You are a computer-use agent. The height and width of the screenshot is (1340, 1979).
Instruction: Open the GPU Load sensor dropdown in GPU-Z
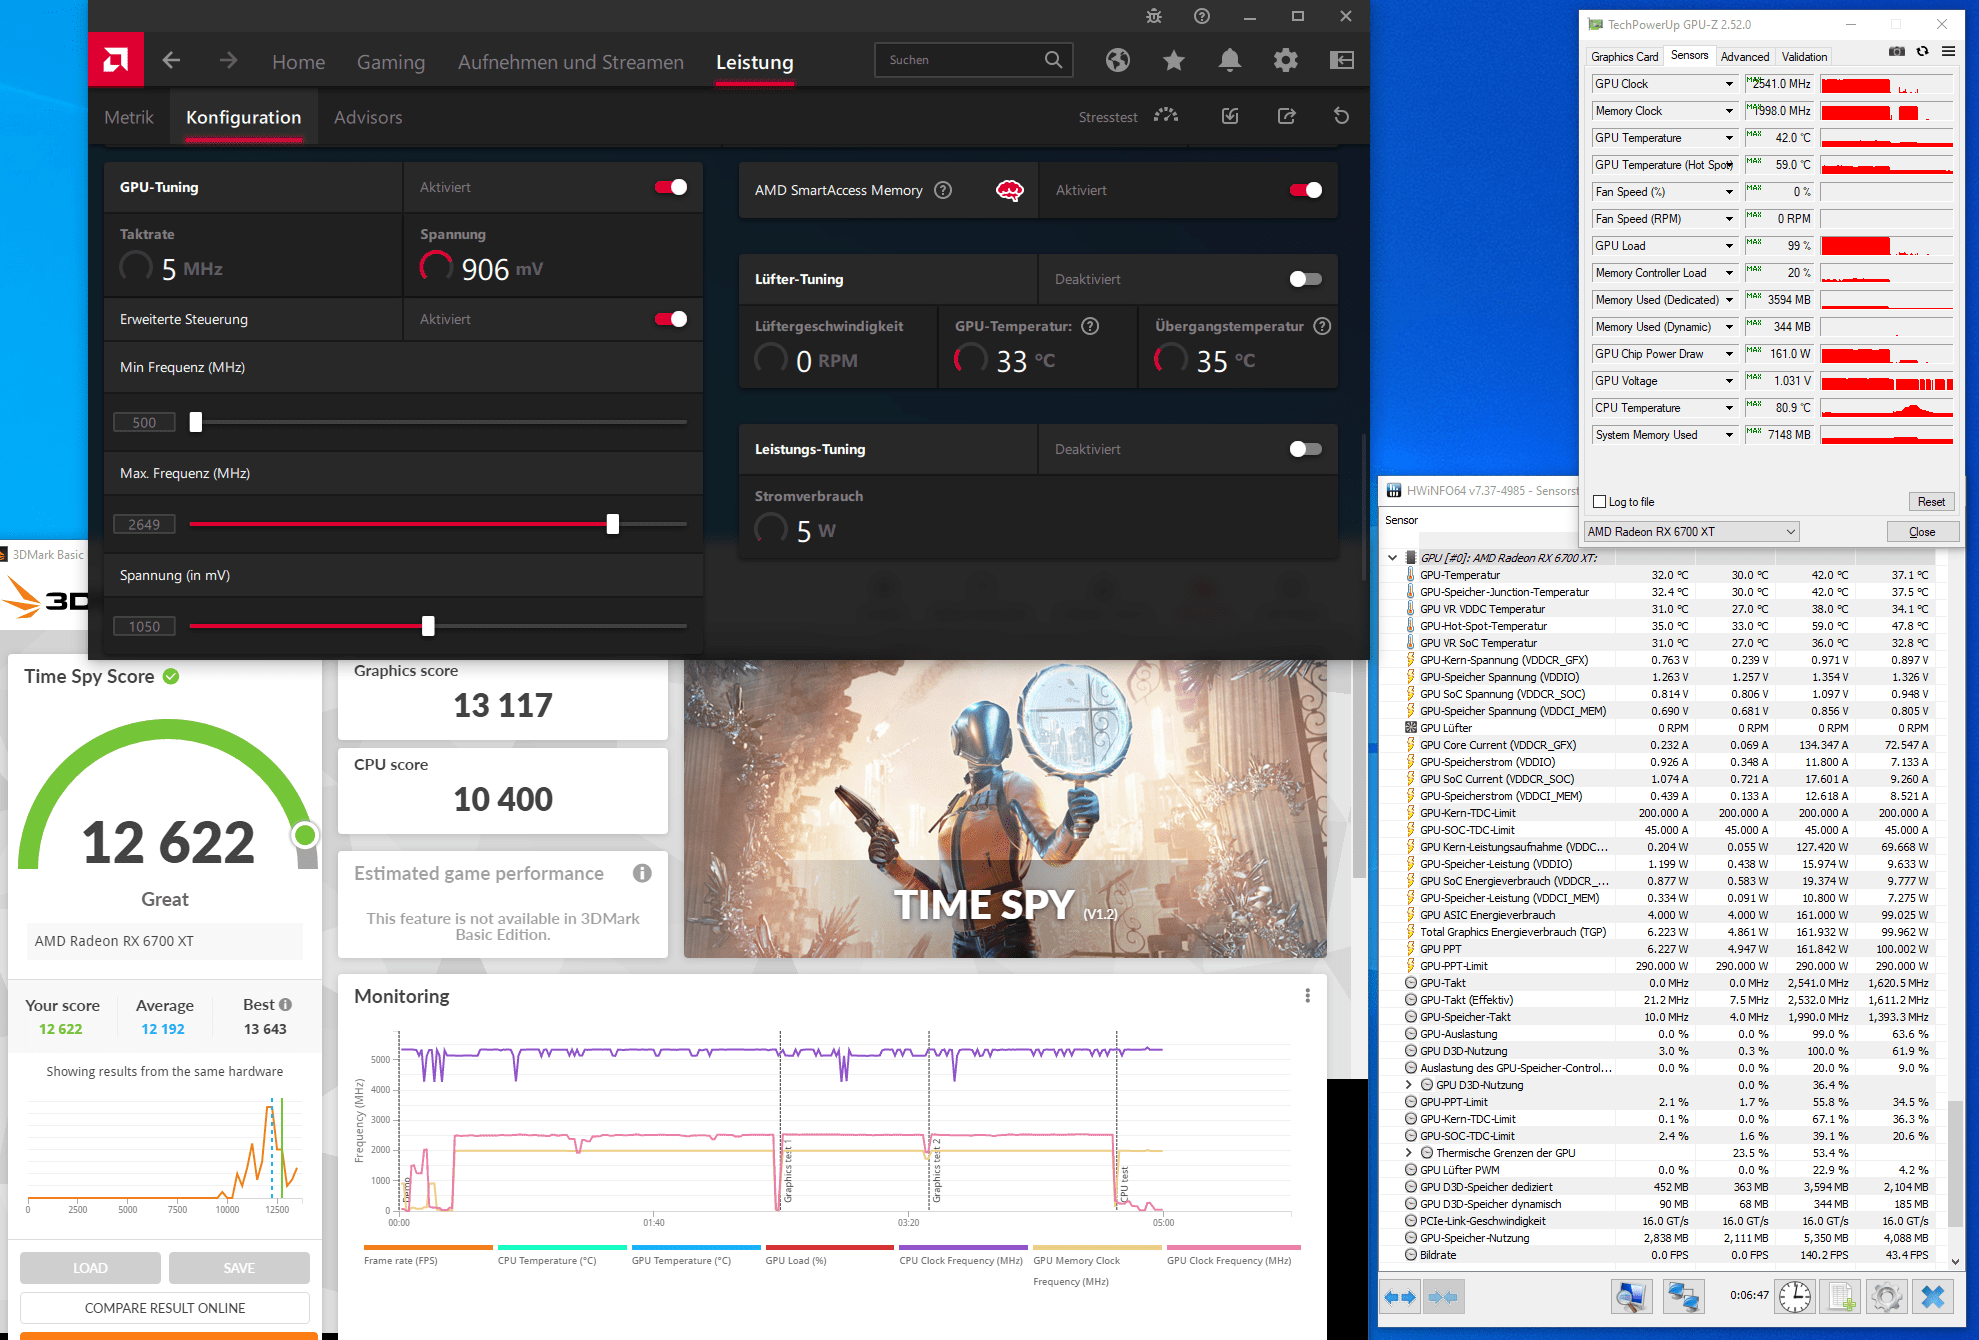pos(1729,246)
